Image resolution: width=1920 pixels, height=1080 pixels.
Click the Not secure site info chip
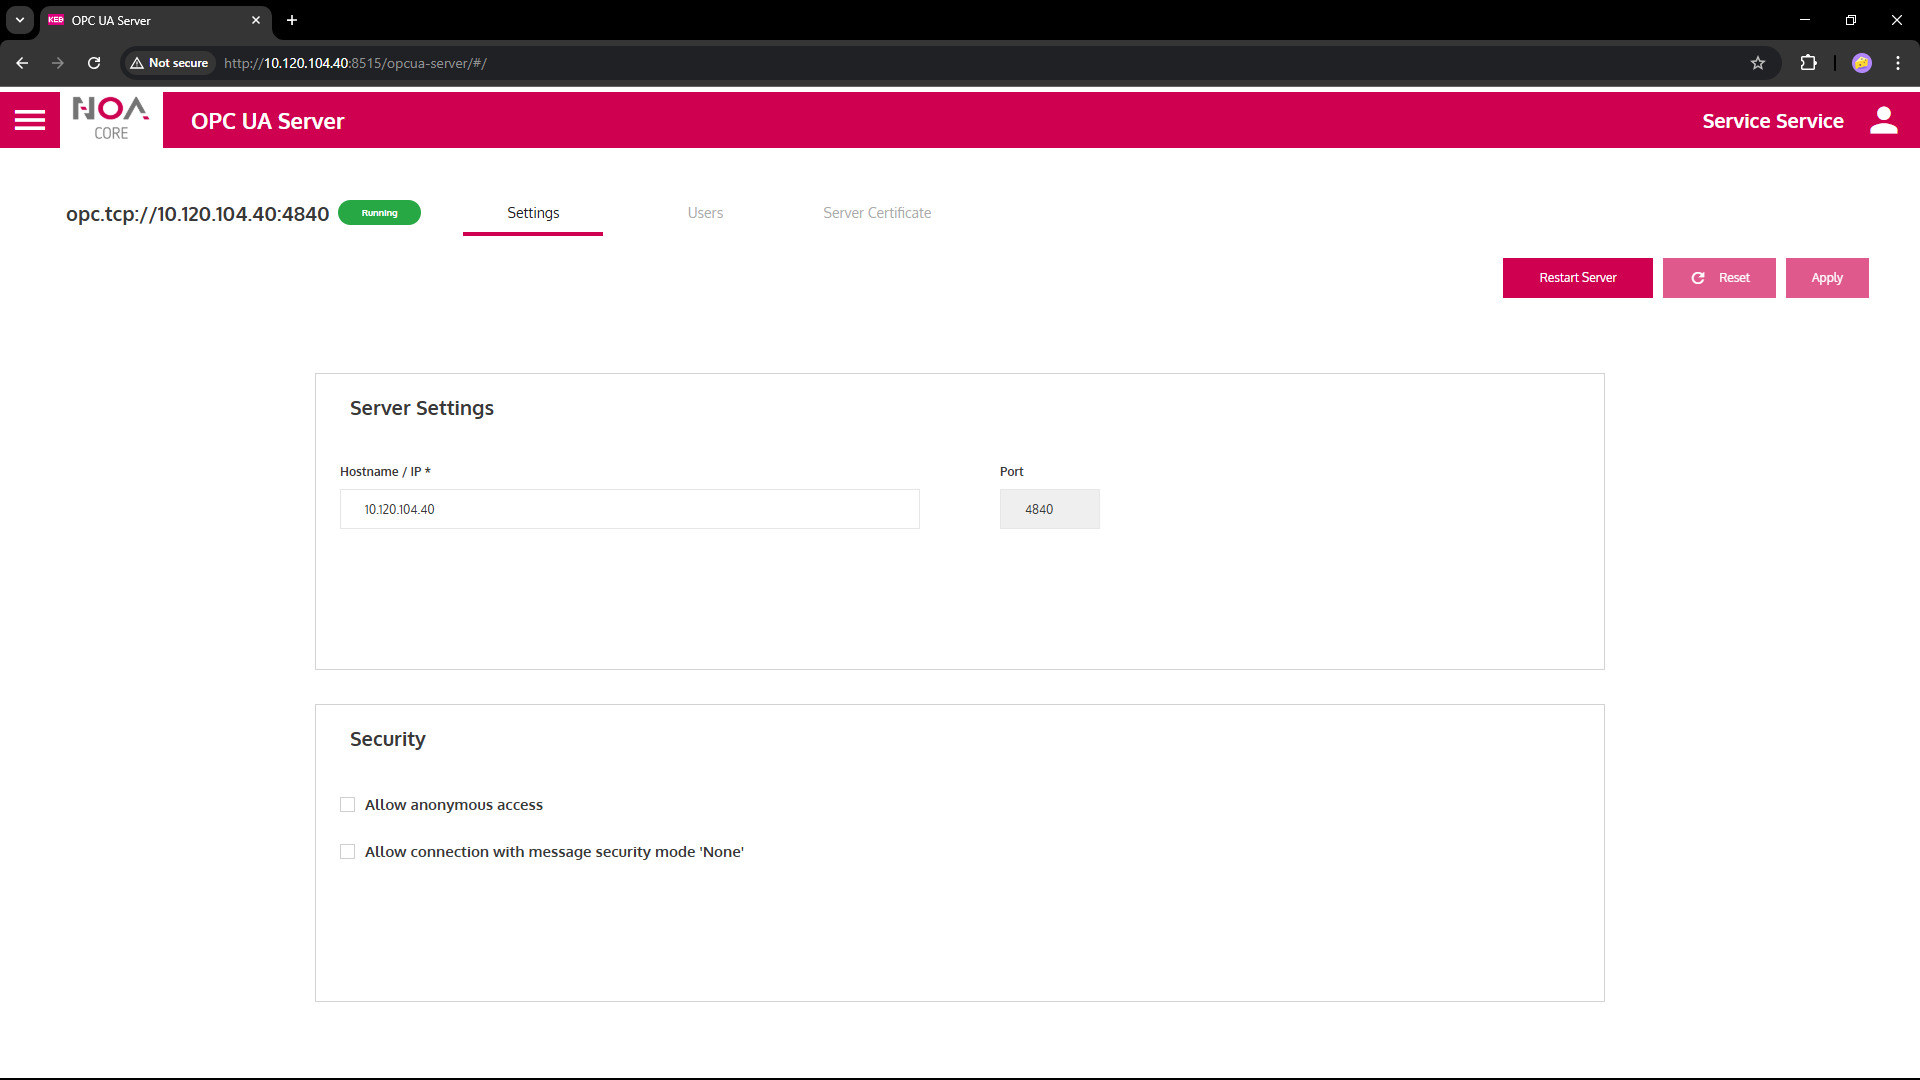[x=169, y=63]
